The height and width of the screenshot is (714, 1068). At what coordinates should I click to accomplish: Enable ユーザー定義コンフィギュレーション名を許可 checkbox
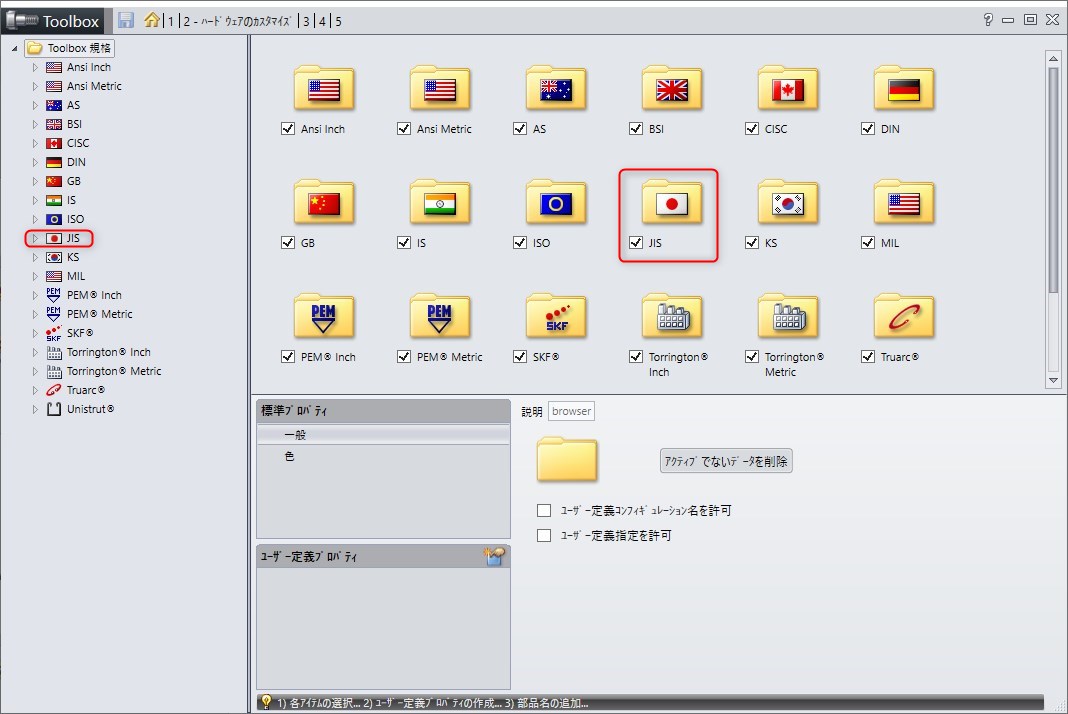tap(544, 511)
